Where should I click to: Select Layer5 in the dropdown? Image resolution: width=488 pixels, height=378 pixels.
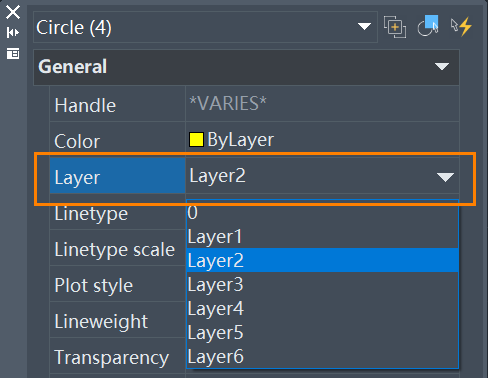[322, 332]
